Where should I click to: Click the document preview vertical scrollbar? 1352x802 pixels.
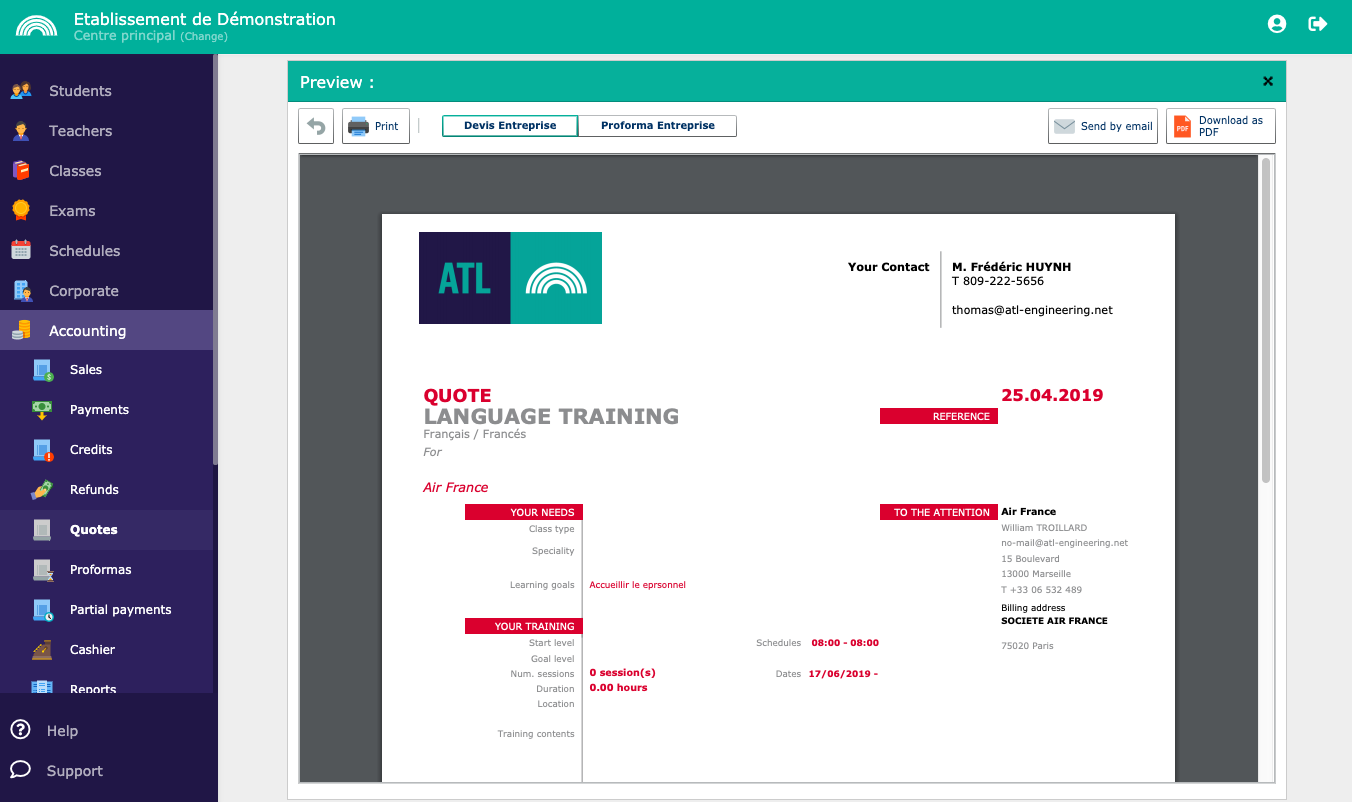[x=1266, y=320]
